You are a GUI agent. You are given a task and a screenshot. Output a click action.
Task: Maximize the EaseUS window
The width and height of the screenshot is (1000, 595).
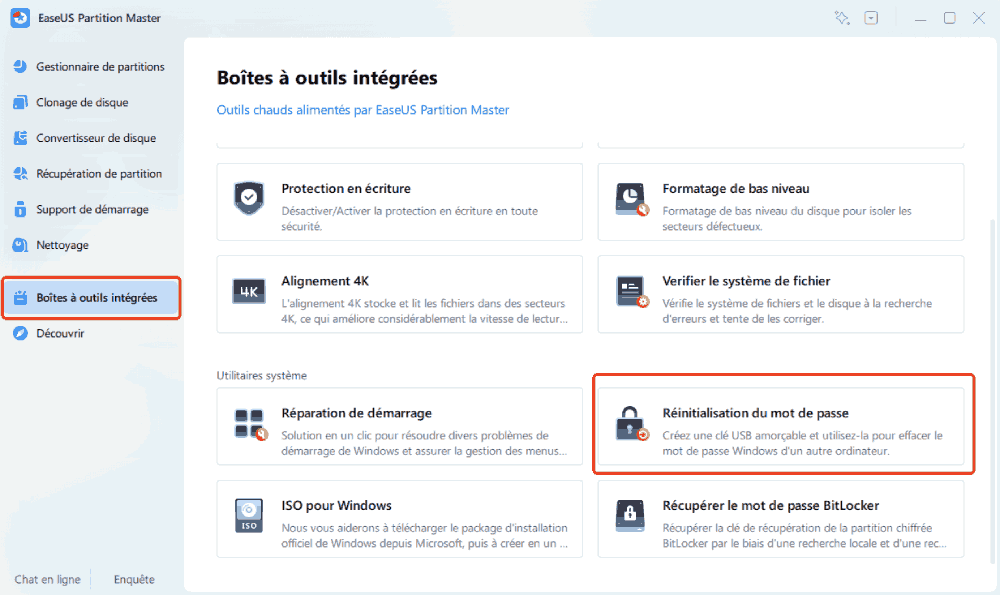pyautogui.click(x=950, y=18)
